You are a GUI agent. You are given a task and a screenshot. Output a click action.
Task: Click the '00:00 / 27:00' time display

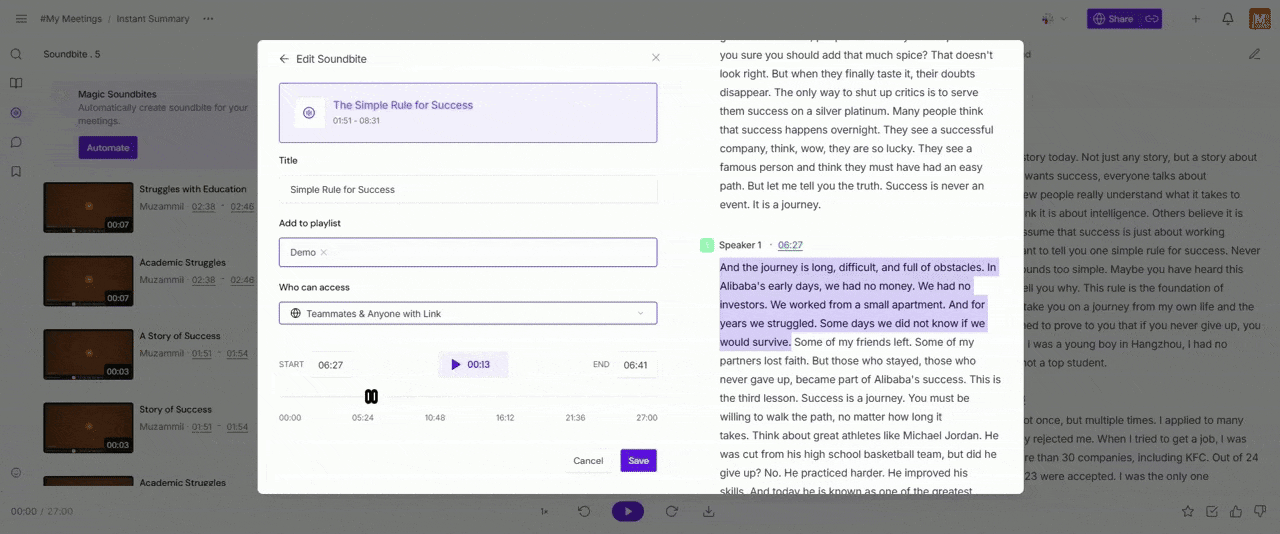click(42, 511)
